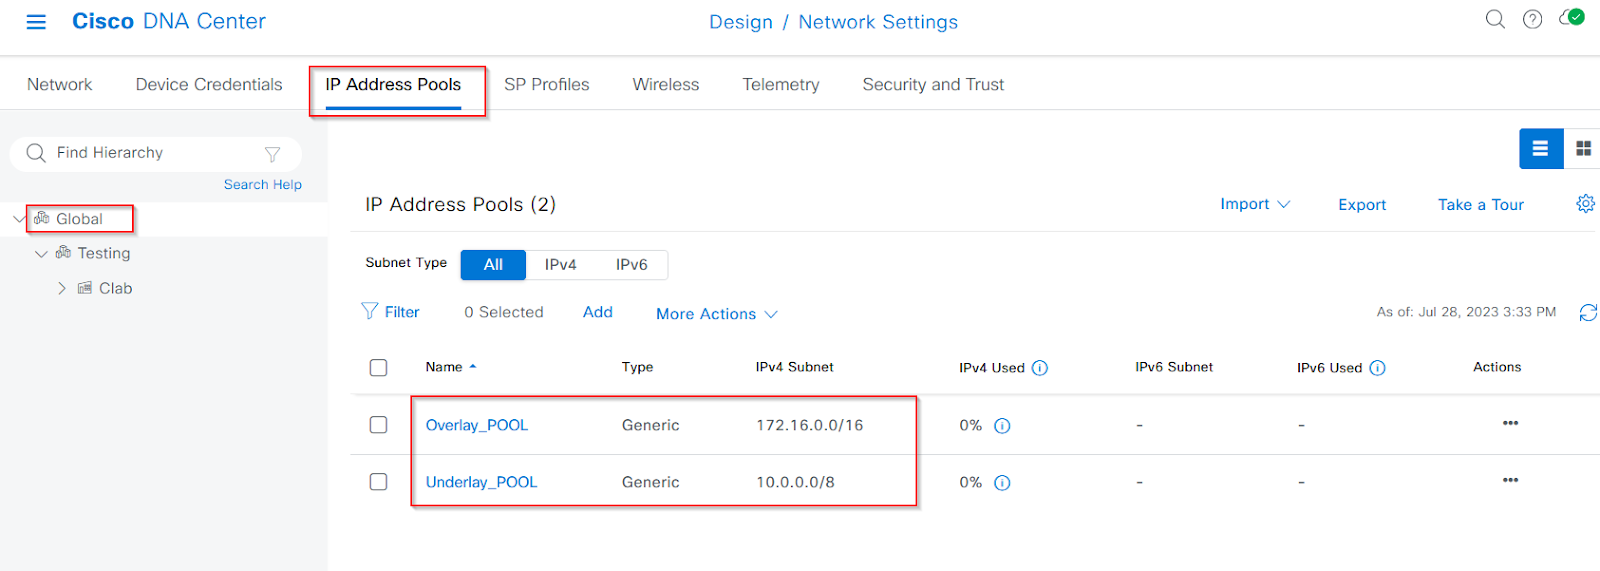Select All subnet type filter
Viewport: 1600px width, 571px height.
[493, 265]
